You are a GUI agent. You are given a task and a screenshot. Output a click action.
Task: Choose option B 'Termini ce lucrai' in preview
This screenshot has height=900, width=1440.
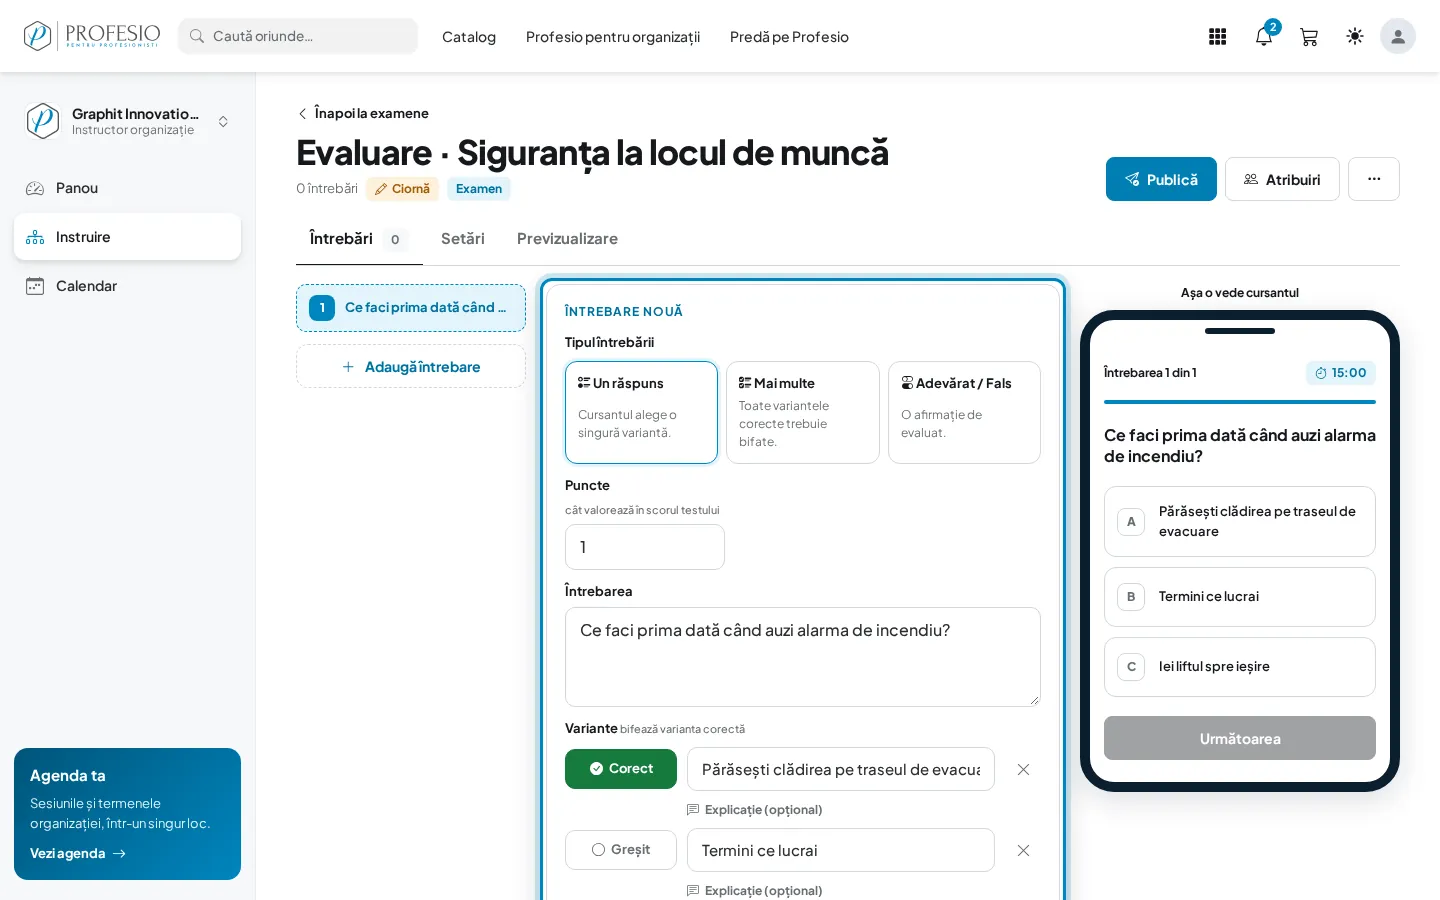tap(1240, 597)
